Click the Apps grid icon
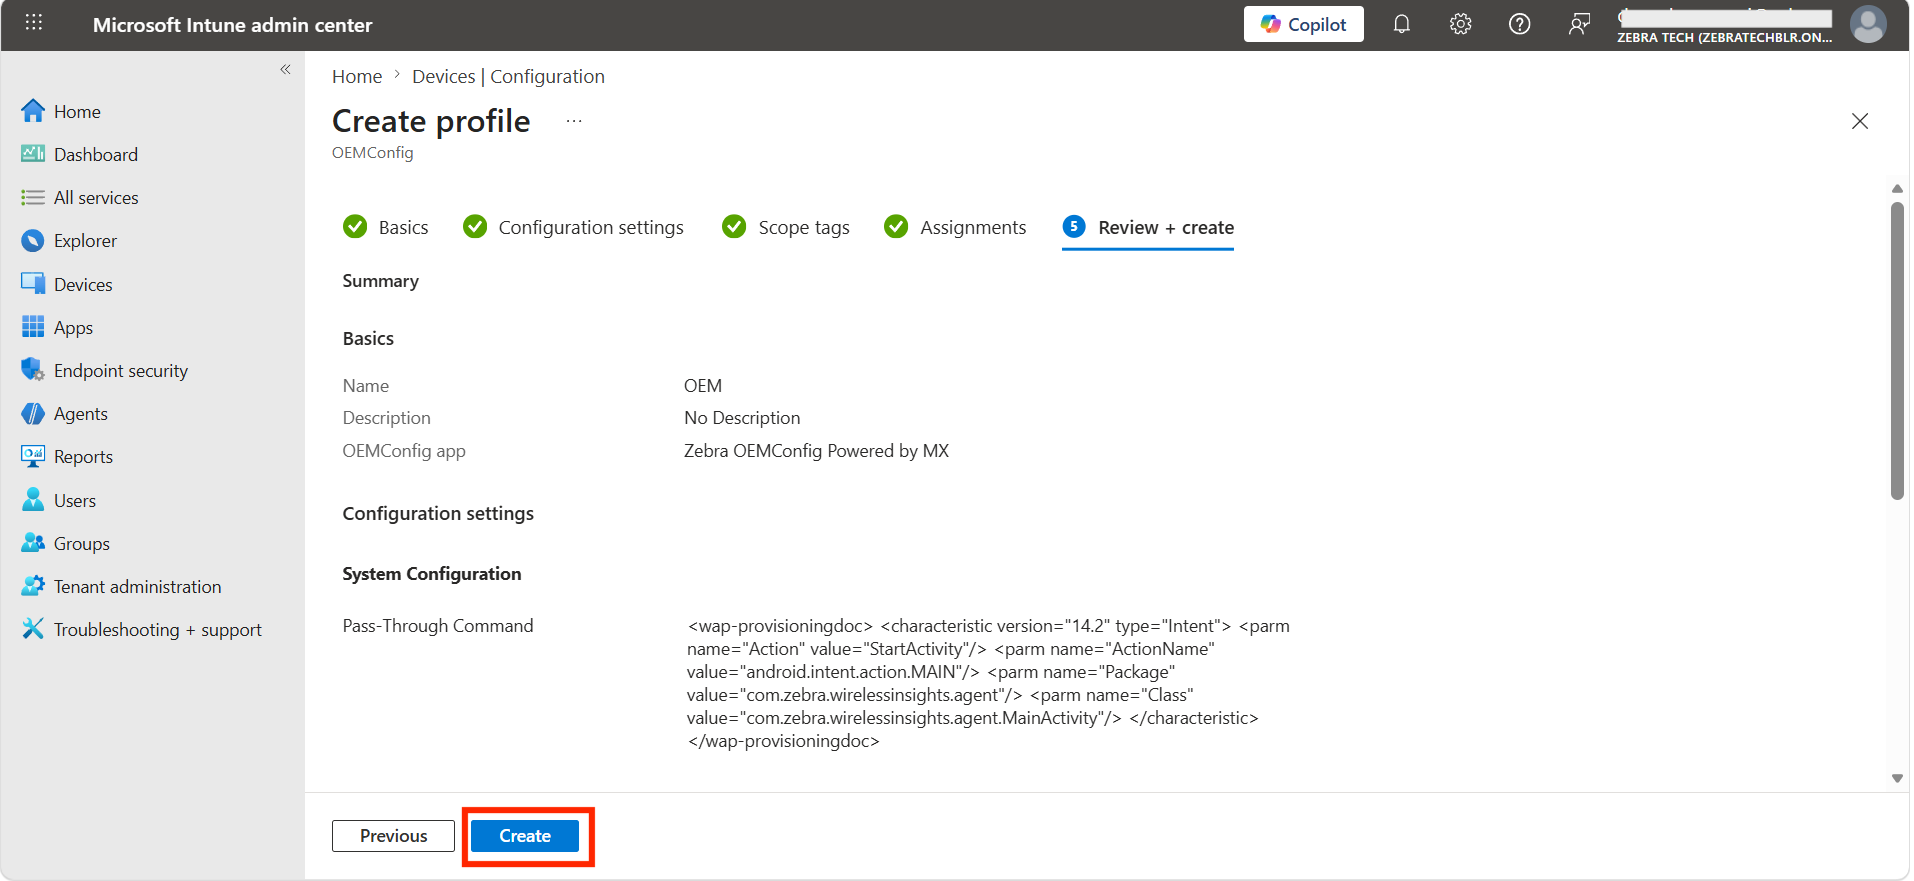 33,327
